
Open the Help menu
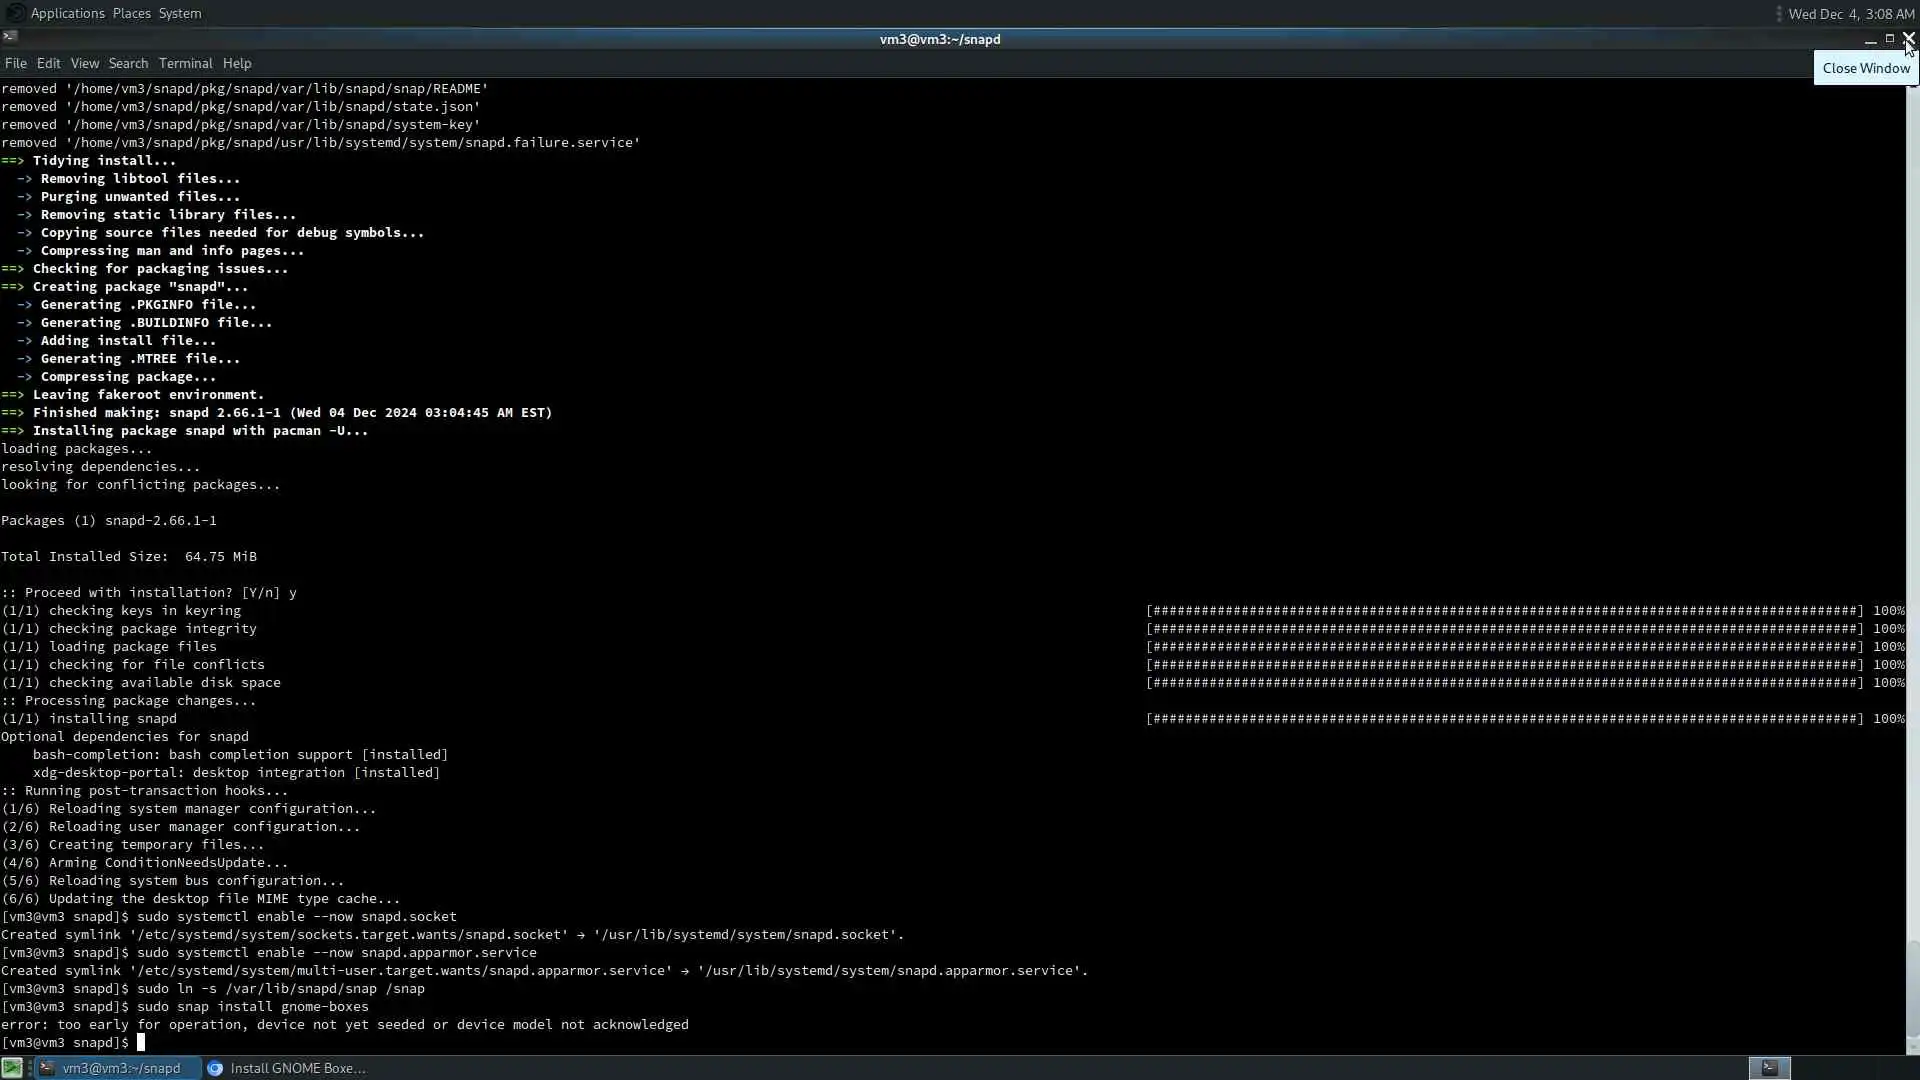pyautogui.click(x=237, y=63)
